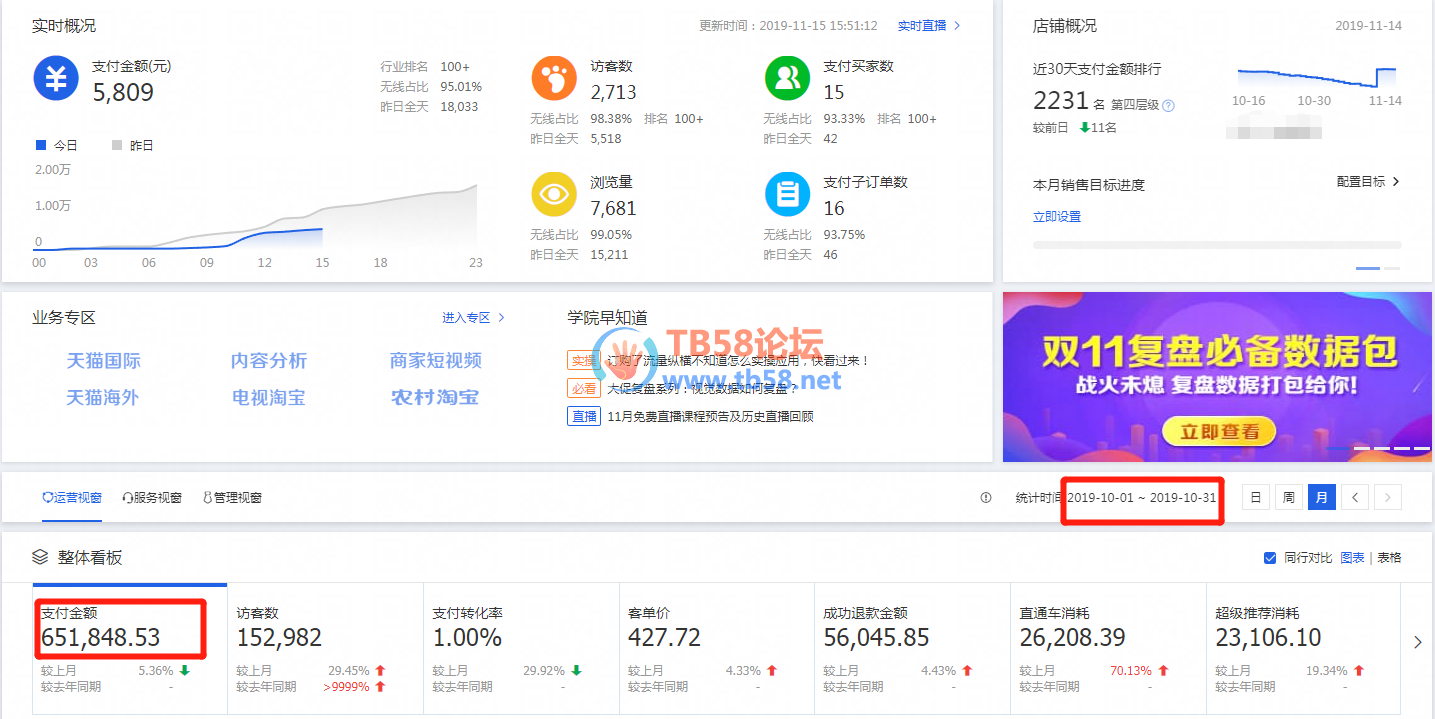The height and width of the screenshot is (719, 1435).
Task: Go to previous statistics period
Action: 1355,497
